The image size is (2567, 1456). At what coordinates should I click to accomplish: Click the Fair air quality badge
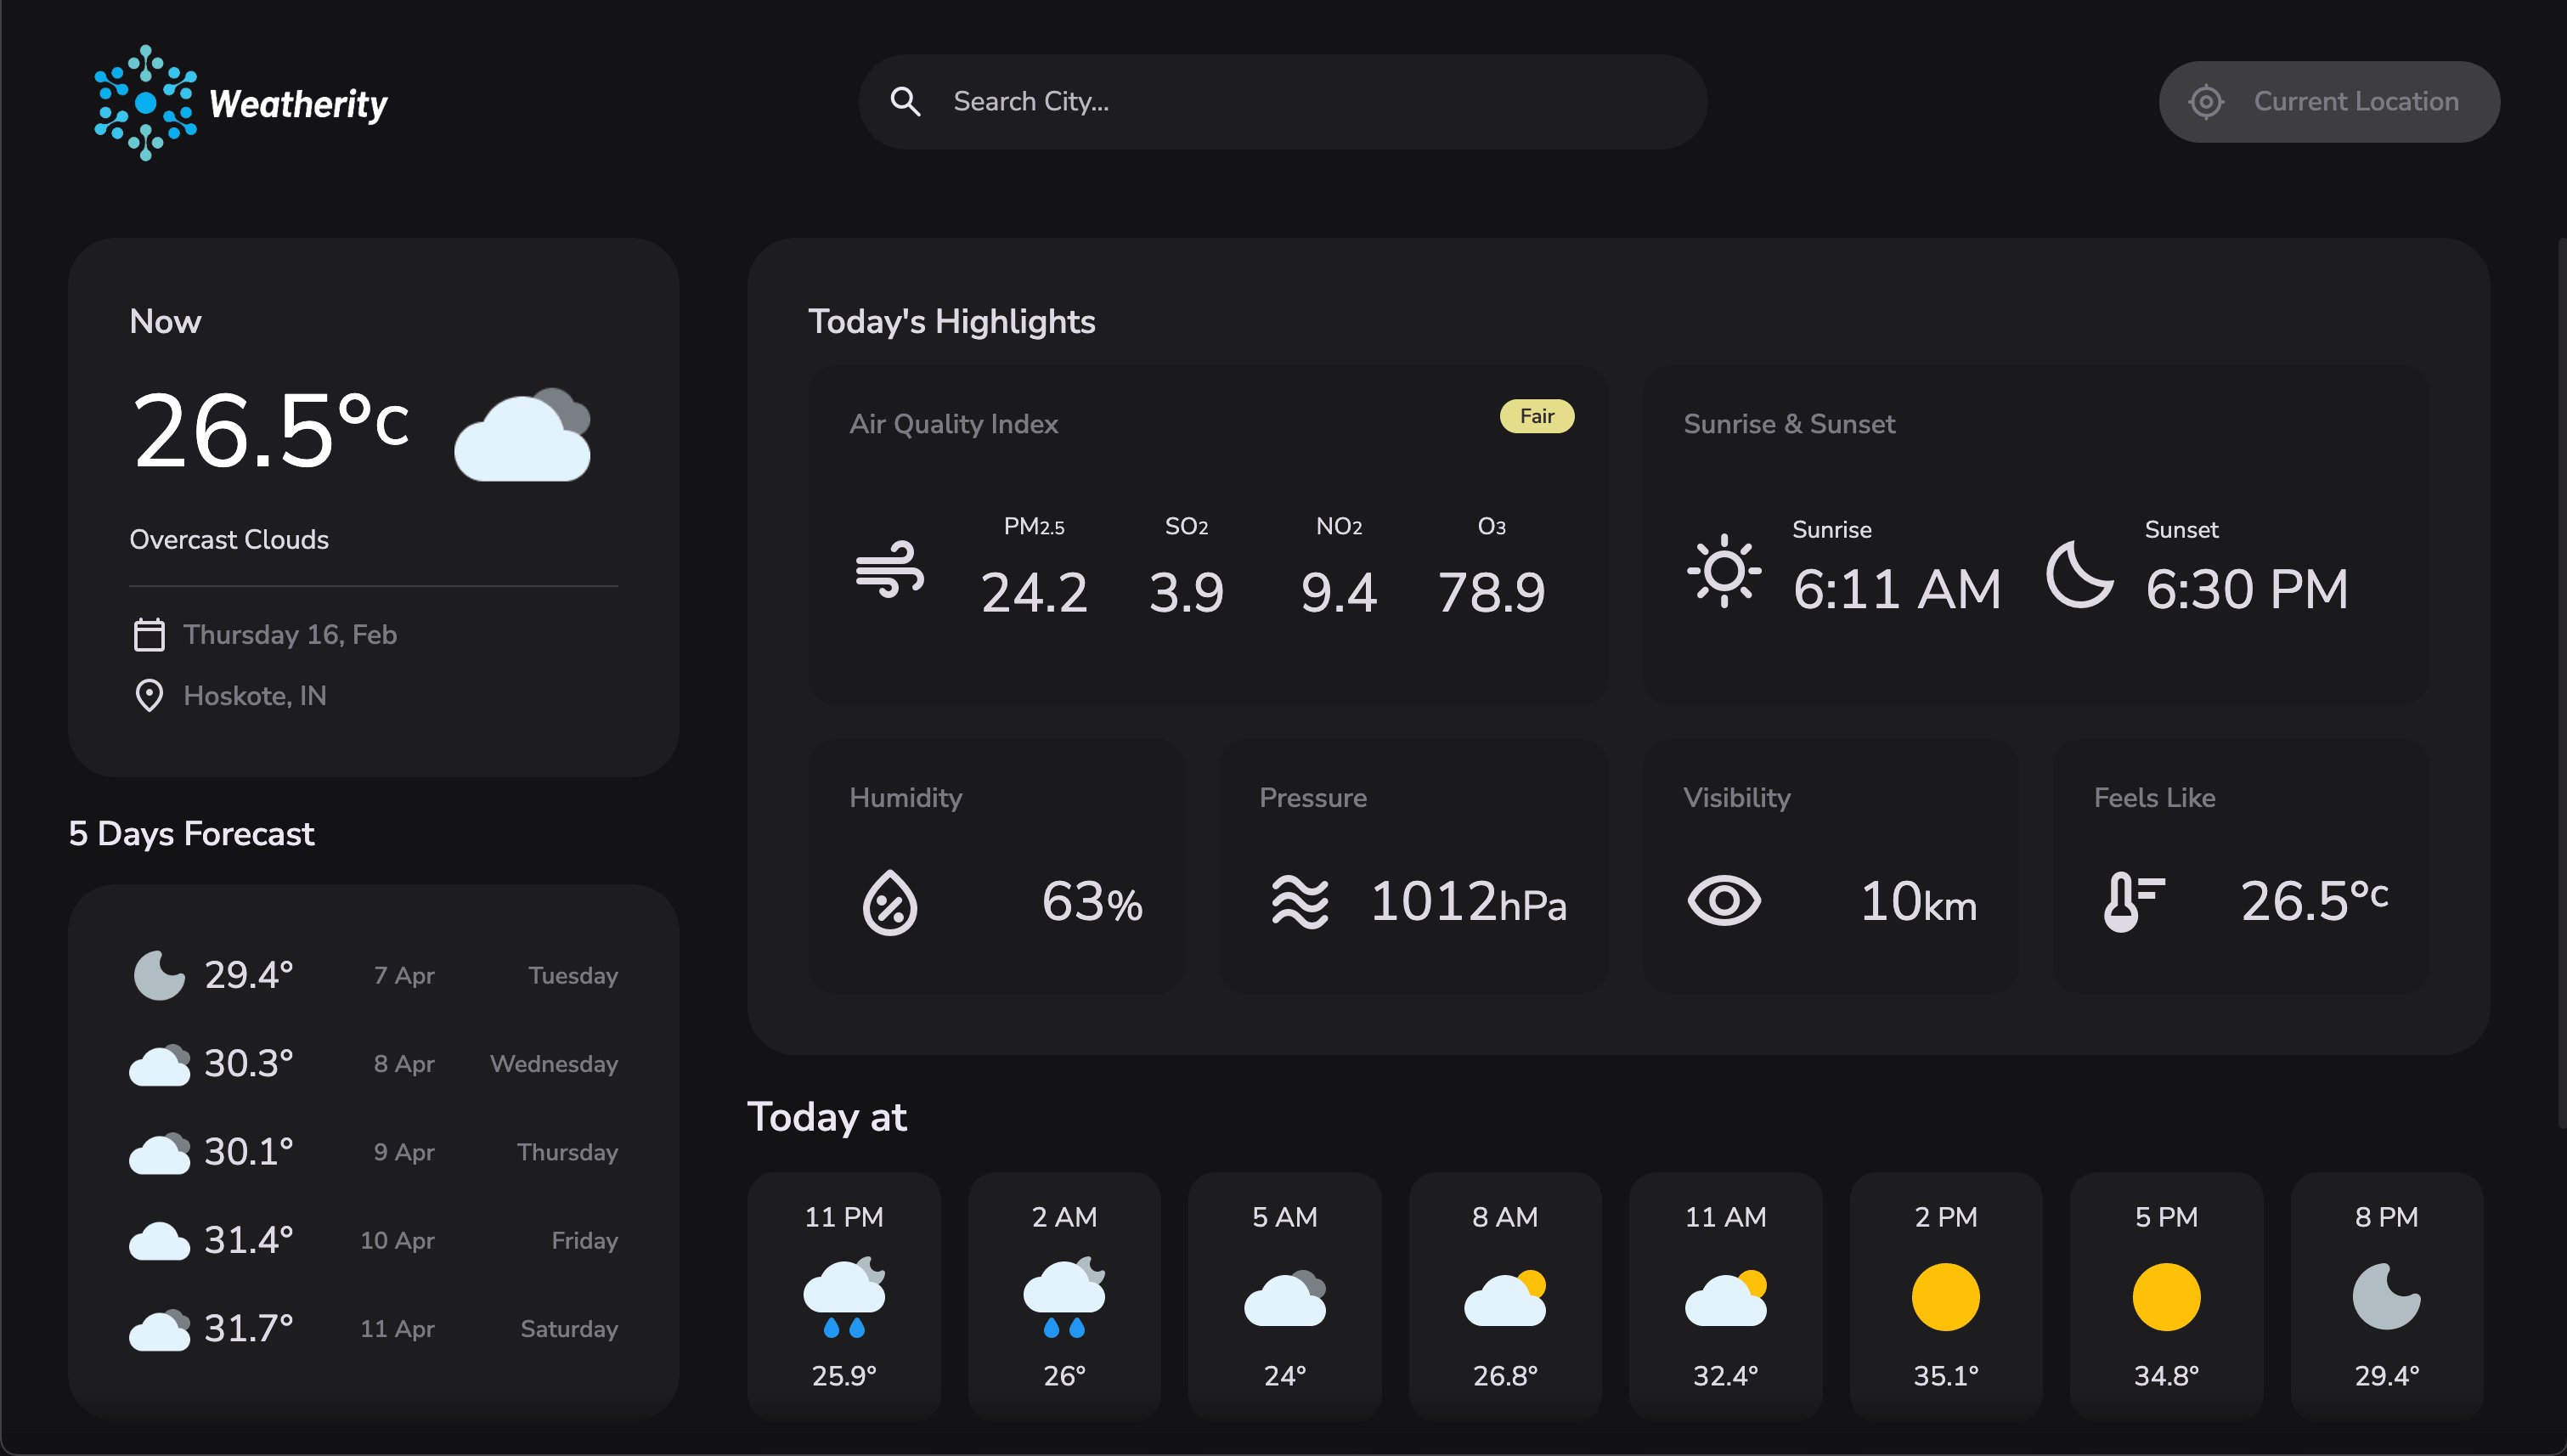click(1537, 415)
